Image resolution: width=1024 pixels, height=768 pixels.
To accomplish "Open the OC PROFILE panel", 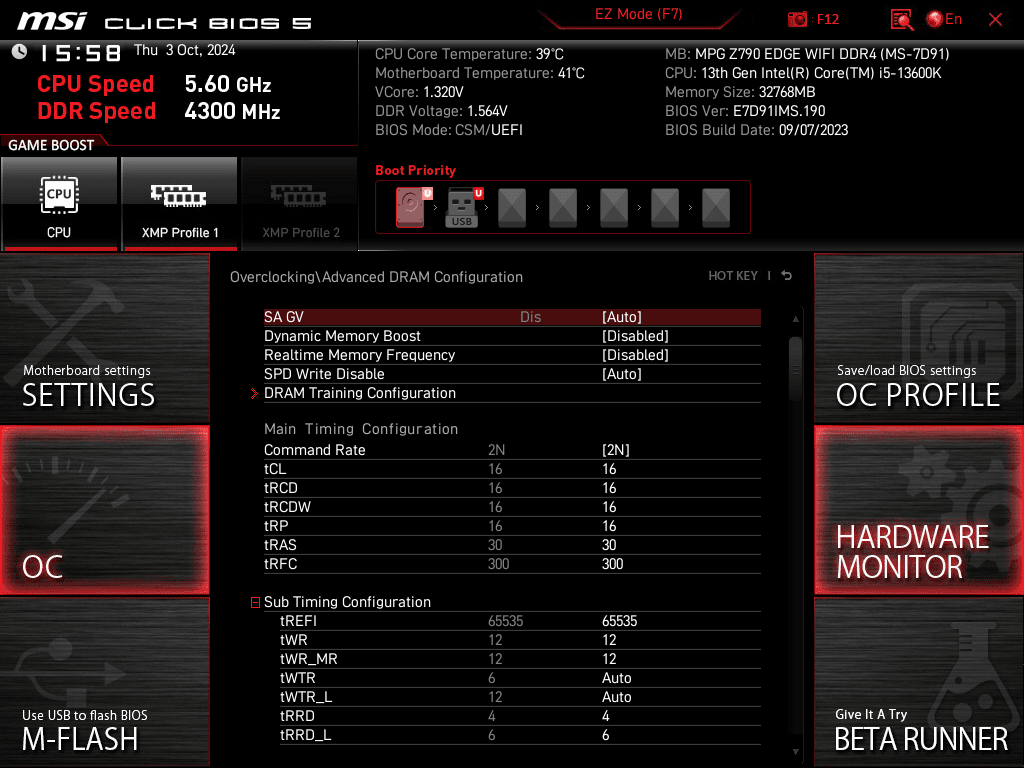I will click(x=919, y=338).
